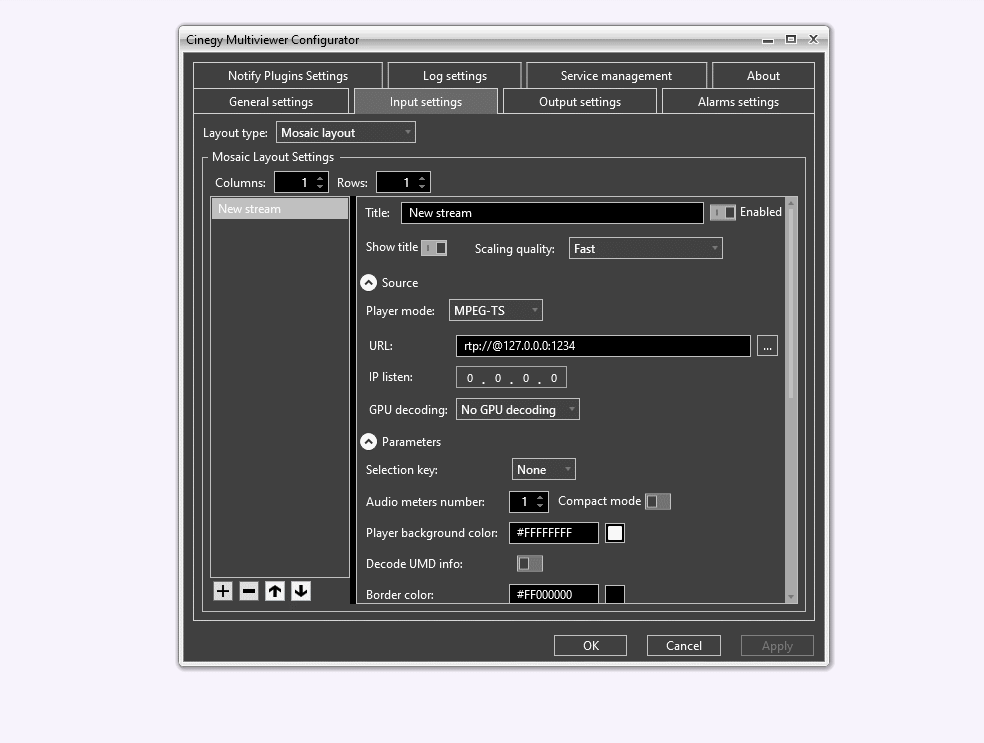This screenshot has width=984, height=743.
Task: Increase the Rows value
Action: (422, 178)
